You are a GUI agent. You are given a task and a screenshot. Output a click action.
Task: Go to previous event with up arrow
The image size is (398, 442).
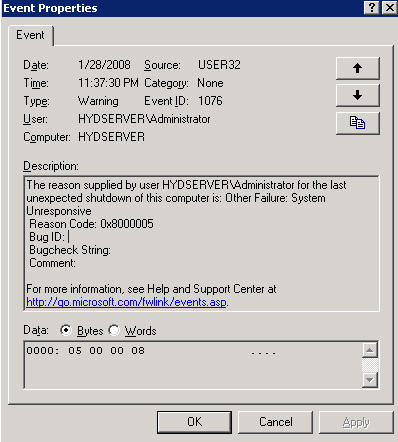pyautogui.click(x=358, y=68)
